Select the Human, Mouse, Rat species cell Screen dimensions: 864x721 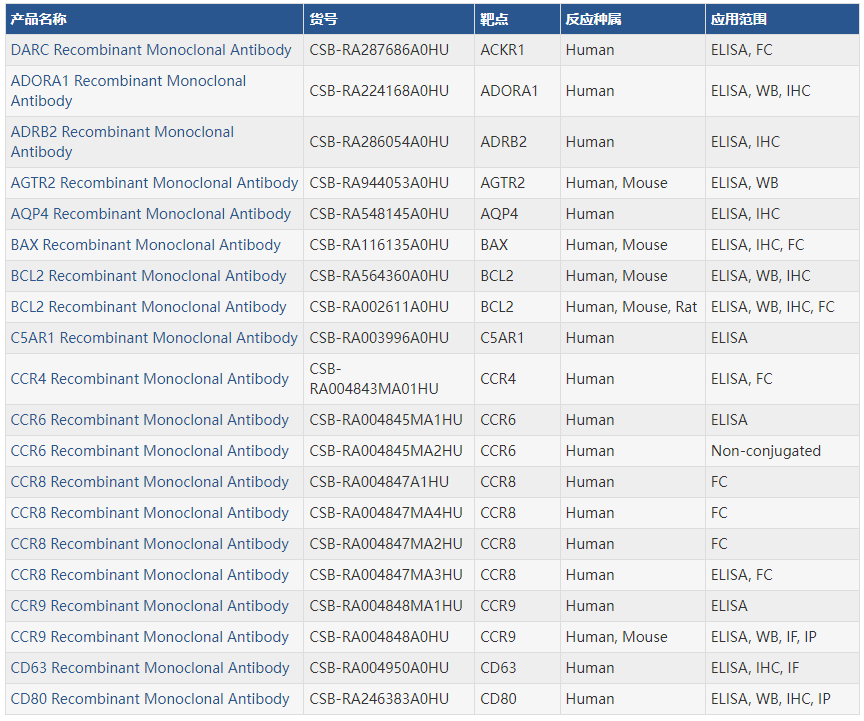[x=631, y=307]
